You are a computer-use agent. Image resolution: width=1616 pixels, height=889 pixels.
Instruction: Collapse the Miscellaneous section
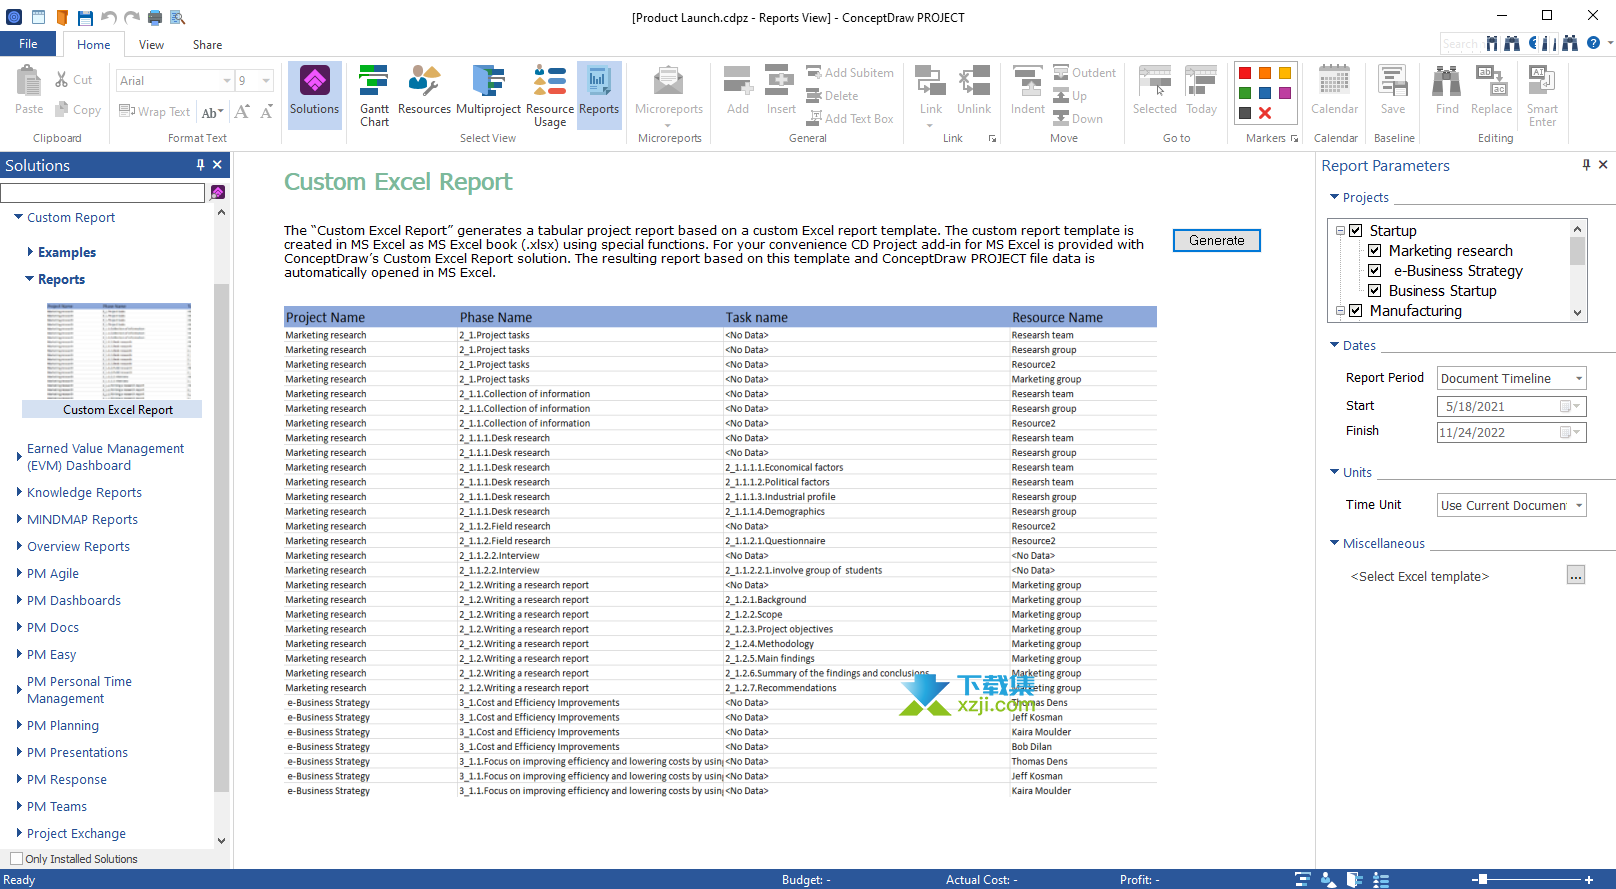(x=1334, y=543)
